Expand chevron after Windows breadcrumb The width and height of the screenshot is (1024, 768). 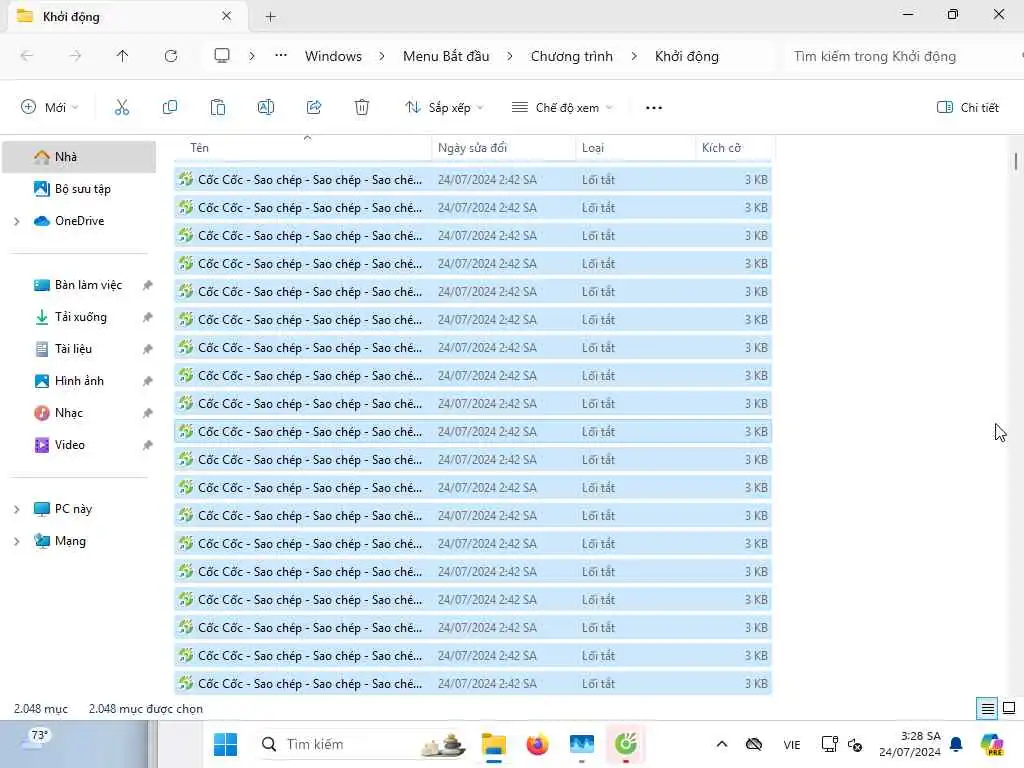tap(382, 56)
